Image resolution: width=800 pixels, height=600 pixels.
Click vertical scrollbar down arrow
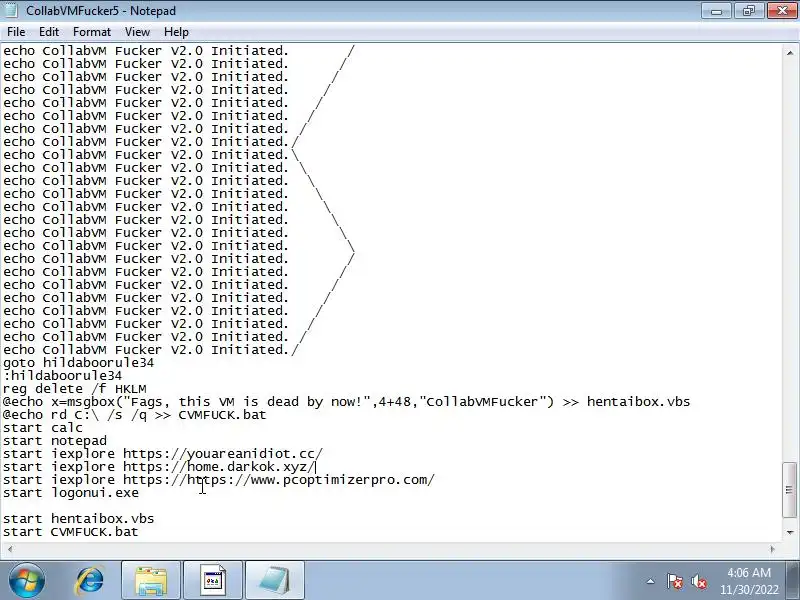pos(790,533)
